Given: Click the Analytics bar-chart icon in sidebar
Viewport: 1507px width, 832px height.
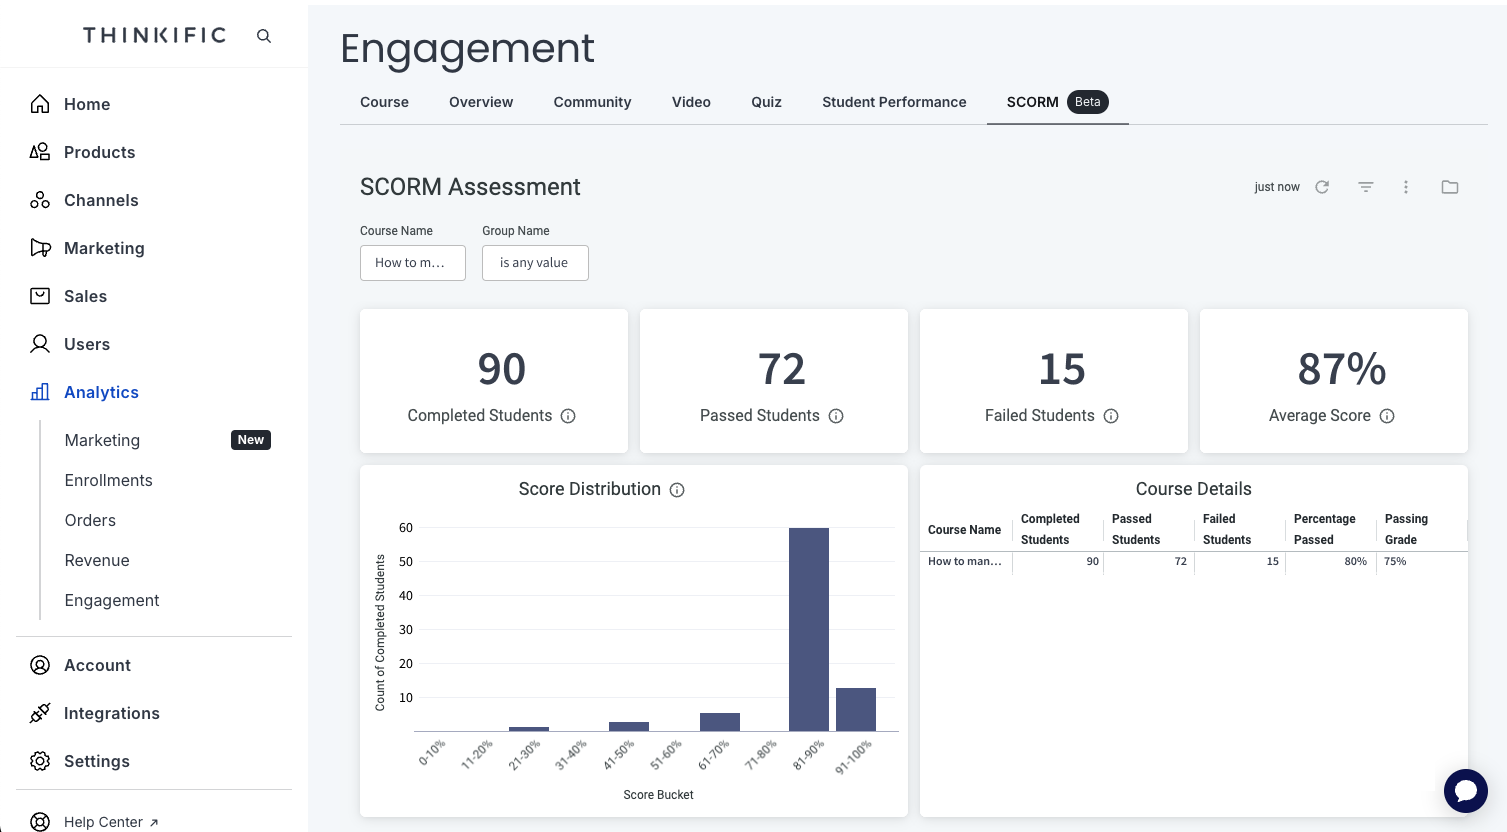Looking at the screenshot, I should point(40,392).
